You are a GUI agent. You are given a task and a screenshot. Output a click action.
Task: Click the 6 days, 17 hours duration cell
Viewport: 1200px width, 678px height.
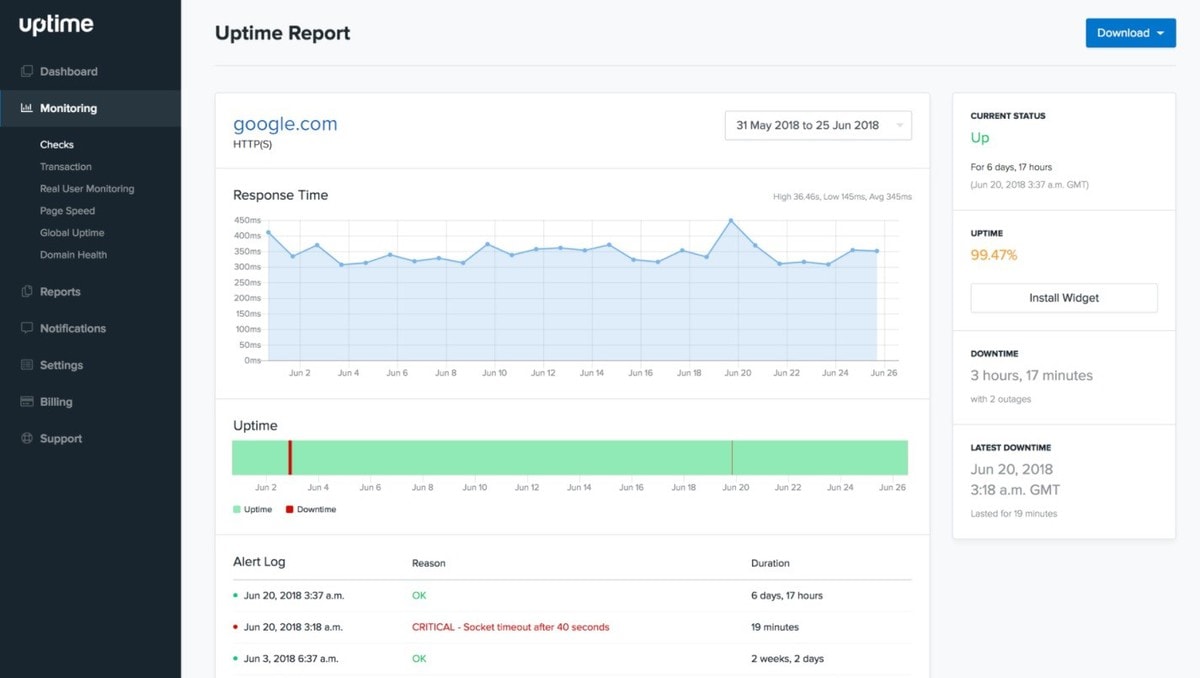pyautogui.click(x=787, y=596)
